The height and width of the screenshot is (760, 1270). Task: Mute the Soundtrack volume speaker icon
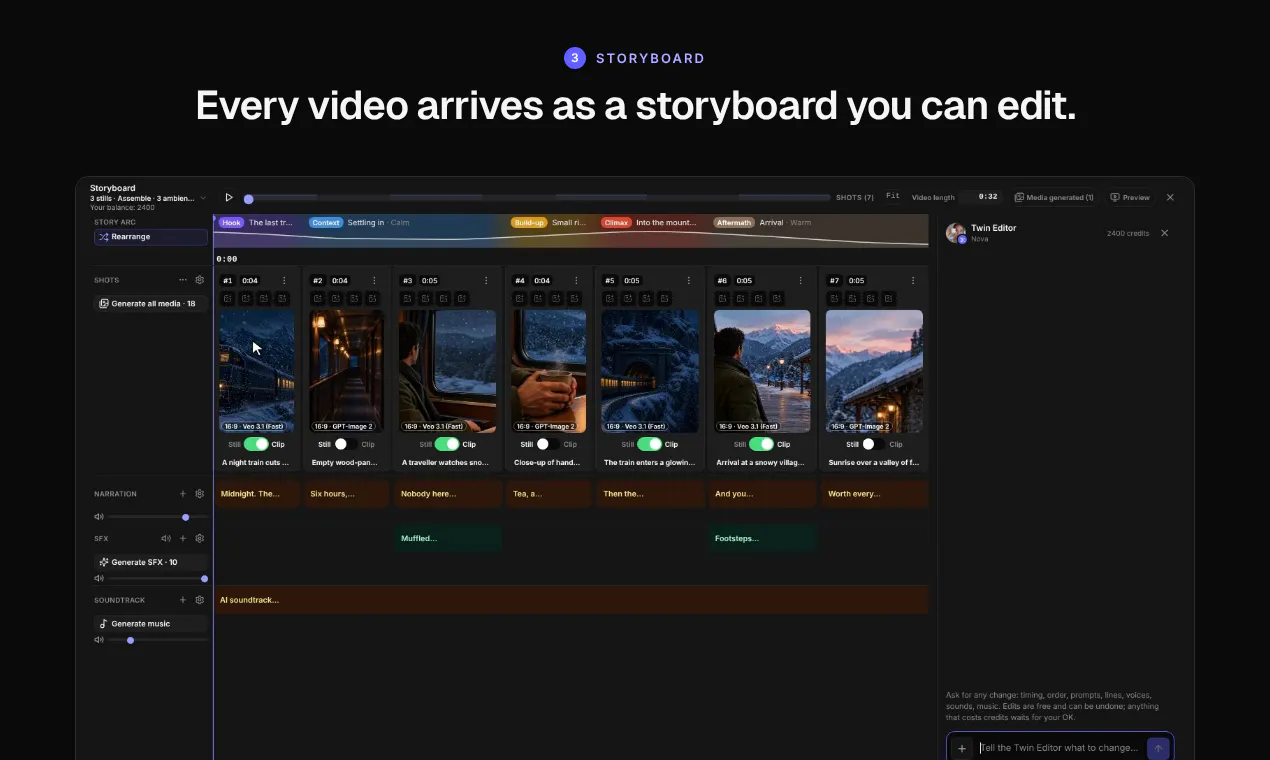[x=99, y=640]
